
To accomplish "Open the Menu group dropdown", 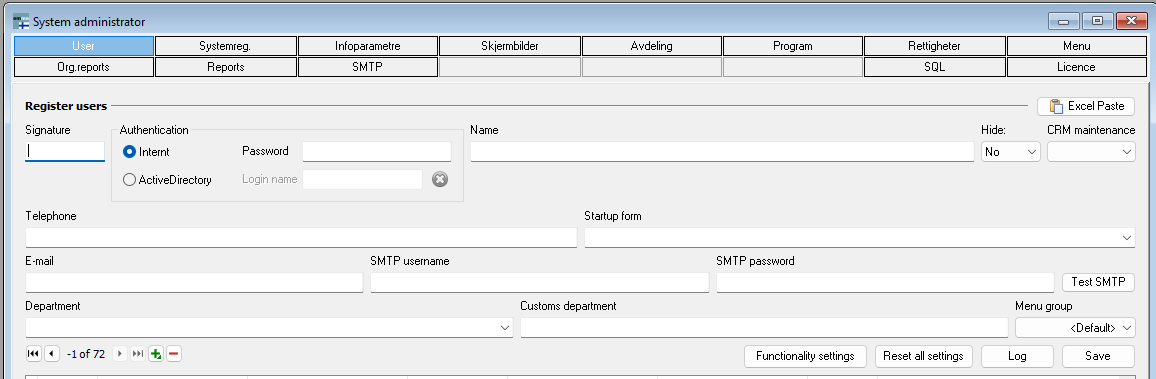I will (1075, 327).
